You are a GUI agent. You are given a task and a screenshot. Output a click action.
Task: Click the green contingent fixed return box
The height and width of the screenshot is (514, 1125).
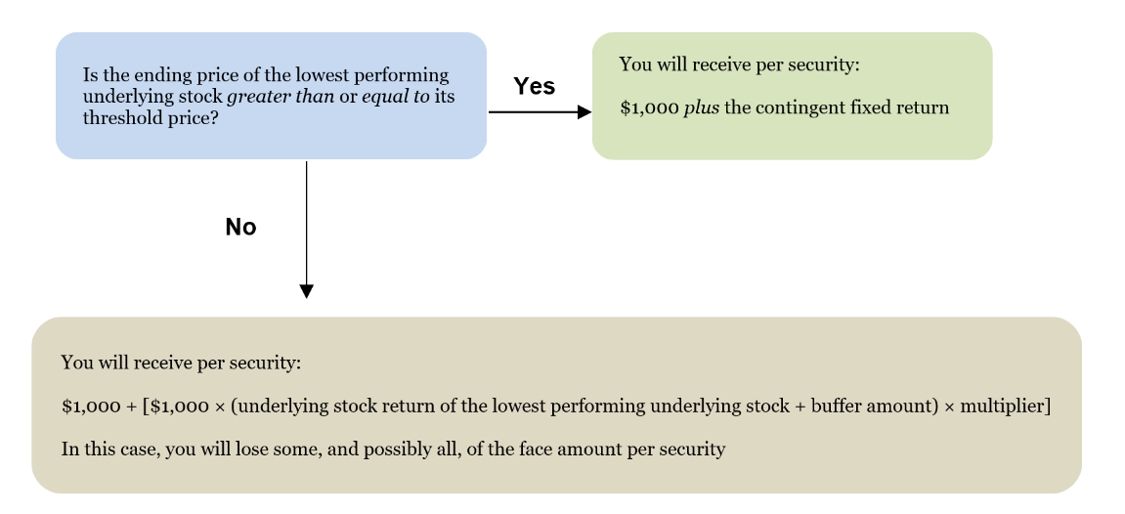(x=792, y=95)
